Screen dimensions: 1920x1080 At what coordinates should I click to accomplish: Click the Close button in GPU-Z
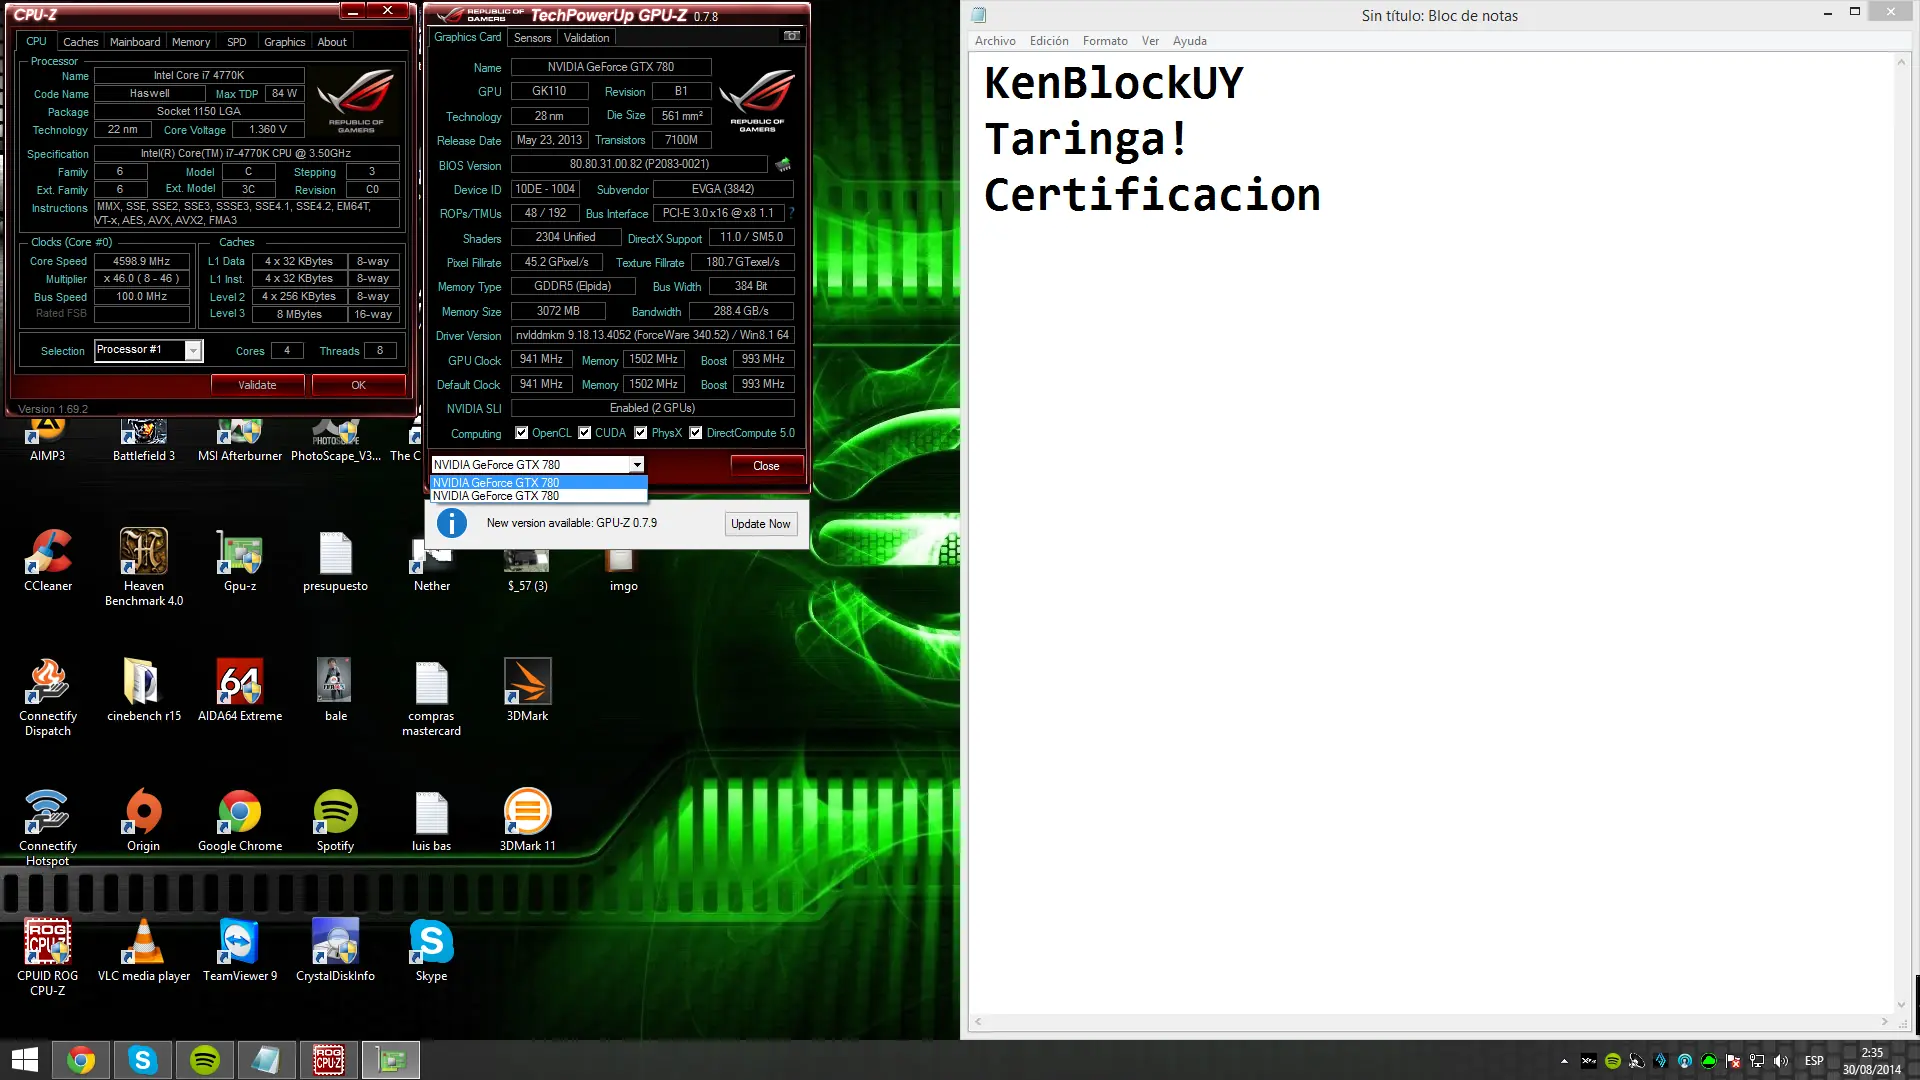766,466
